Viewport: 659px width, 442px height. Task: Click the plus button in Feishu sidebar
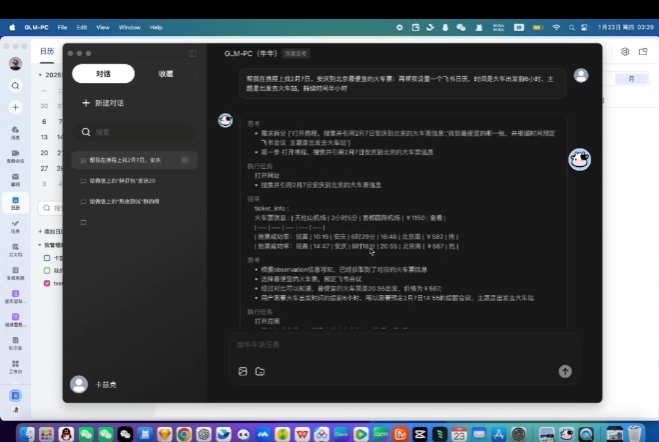pos(16,107)
